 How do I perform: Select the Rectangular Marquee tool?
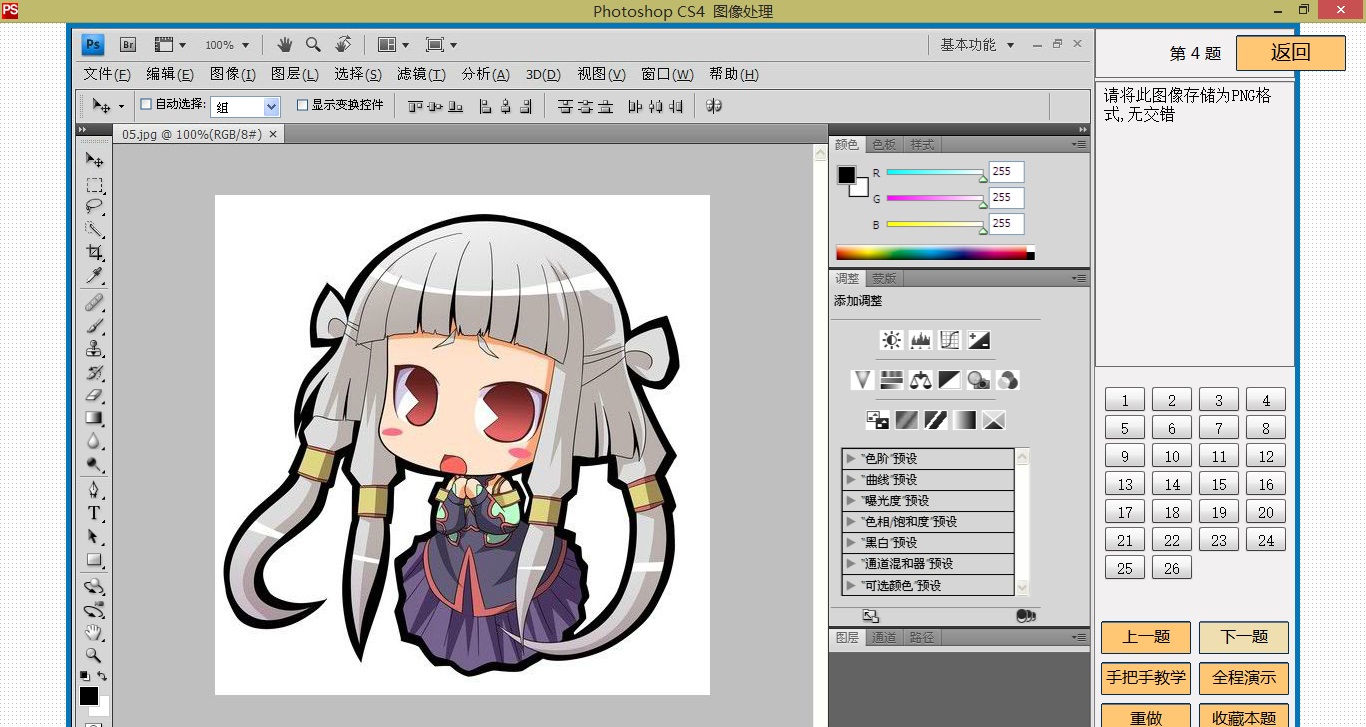[x=94, y=185]
